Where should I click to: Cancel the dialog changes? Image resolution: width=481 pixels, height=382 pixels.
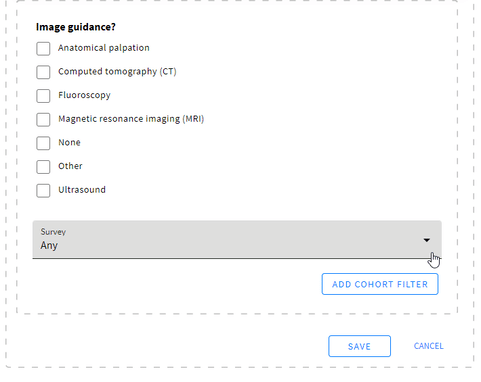[x=429, y=346]
